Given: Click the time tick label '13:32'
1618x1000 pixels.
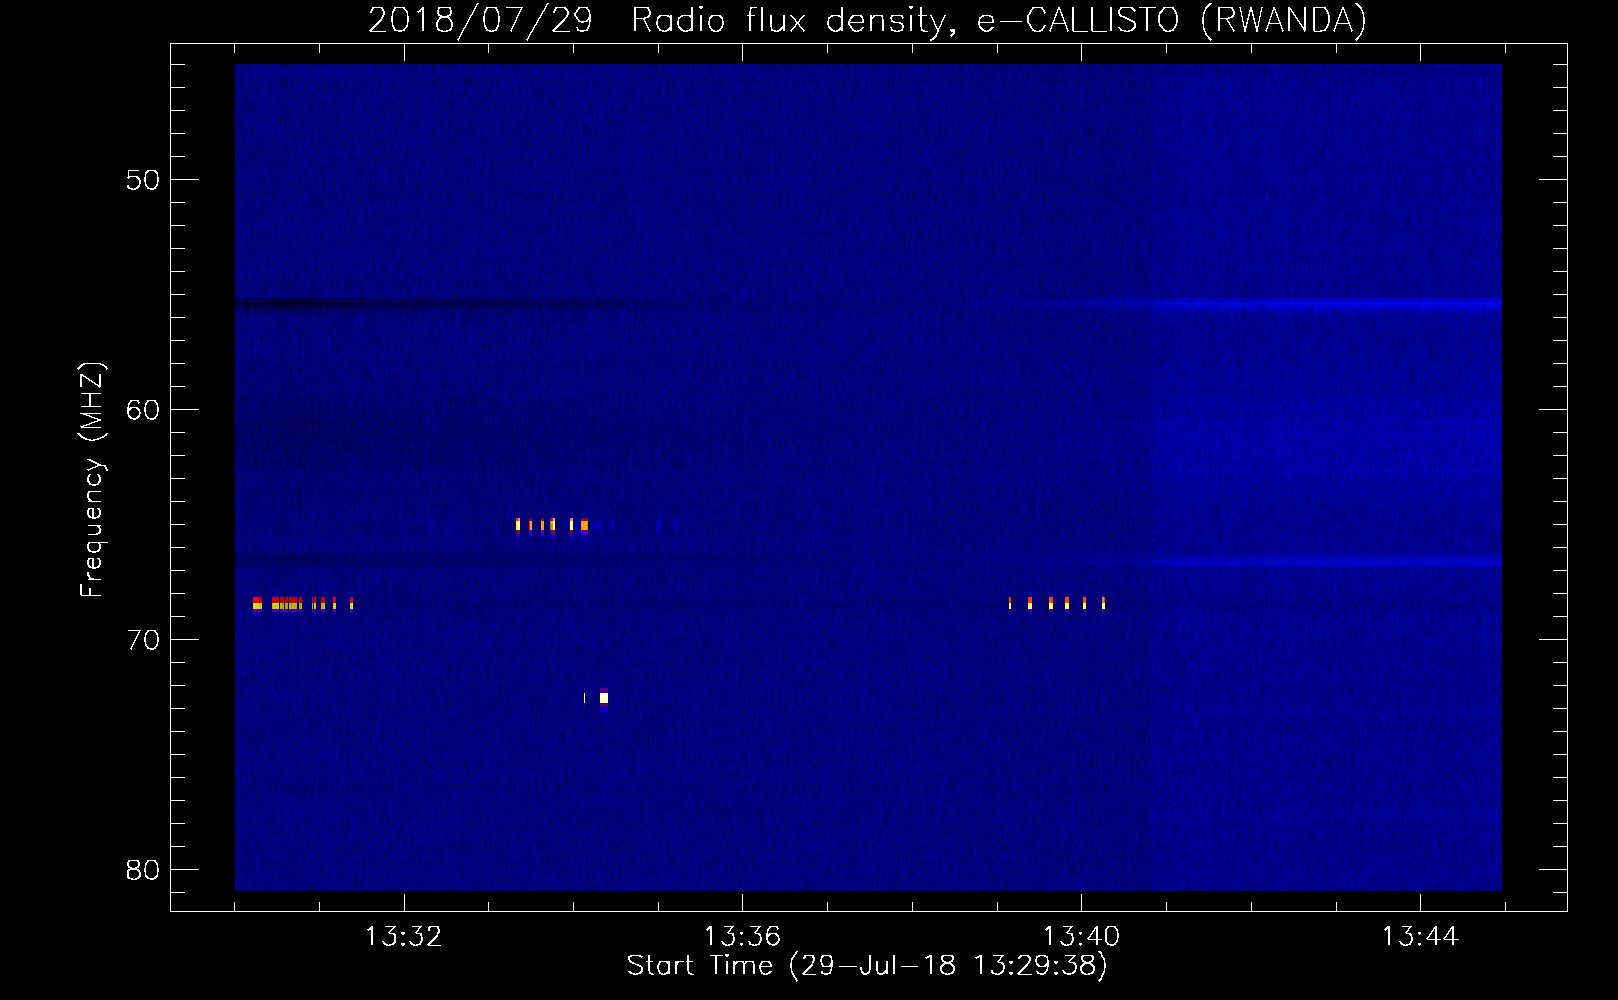Looking at the screenshot, I should click(x=403, y=937).
